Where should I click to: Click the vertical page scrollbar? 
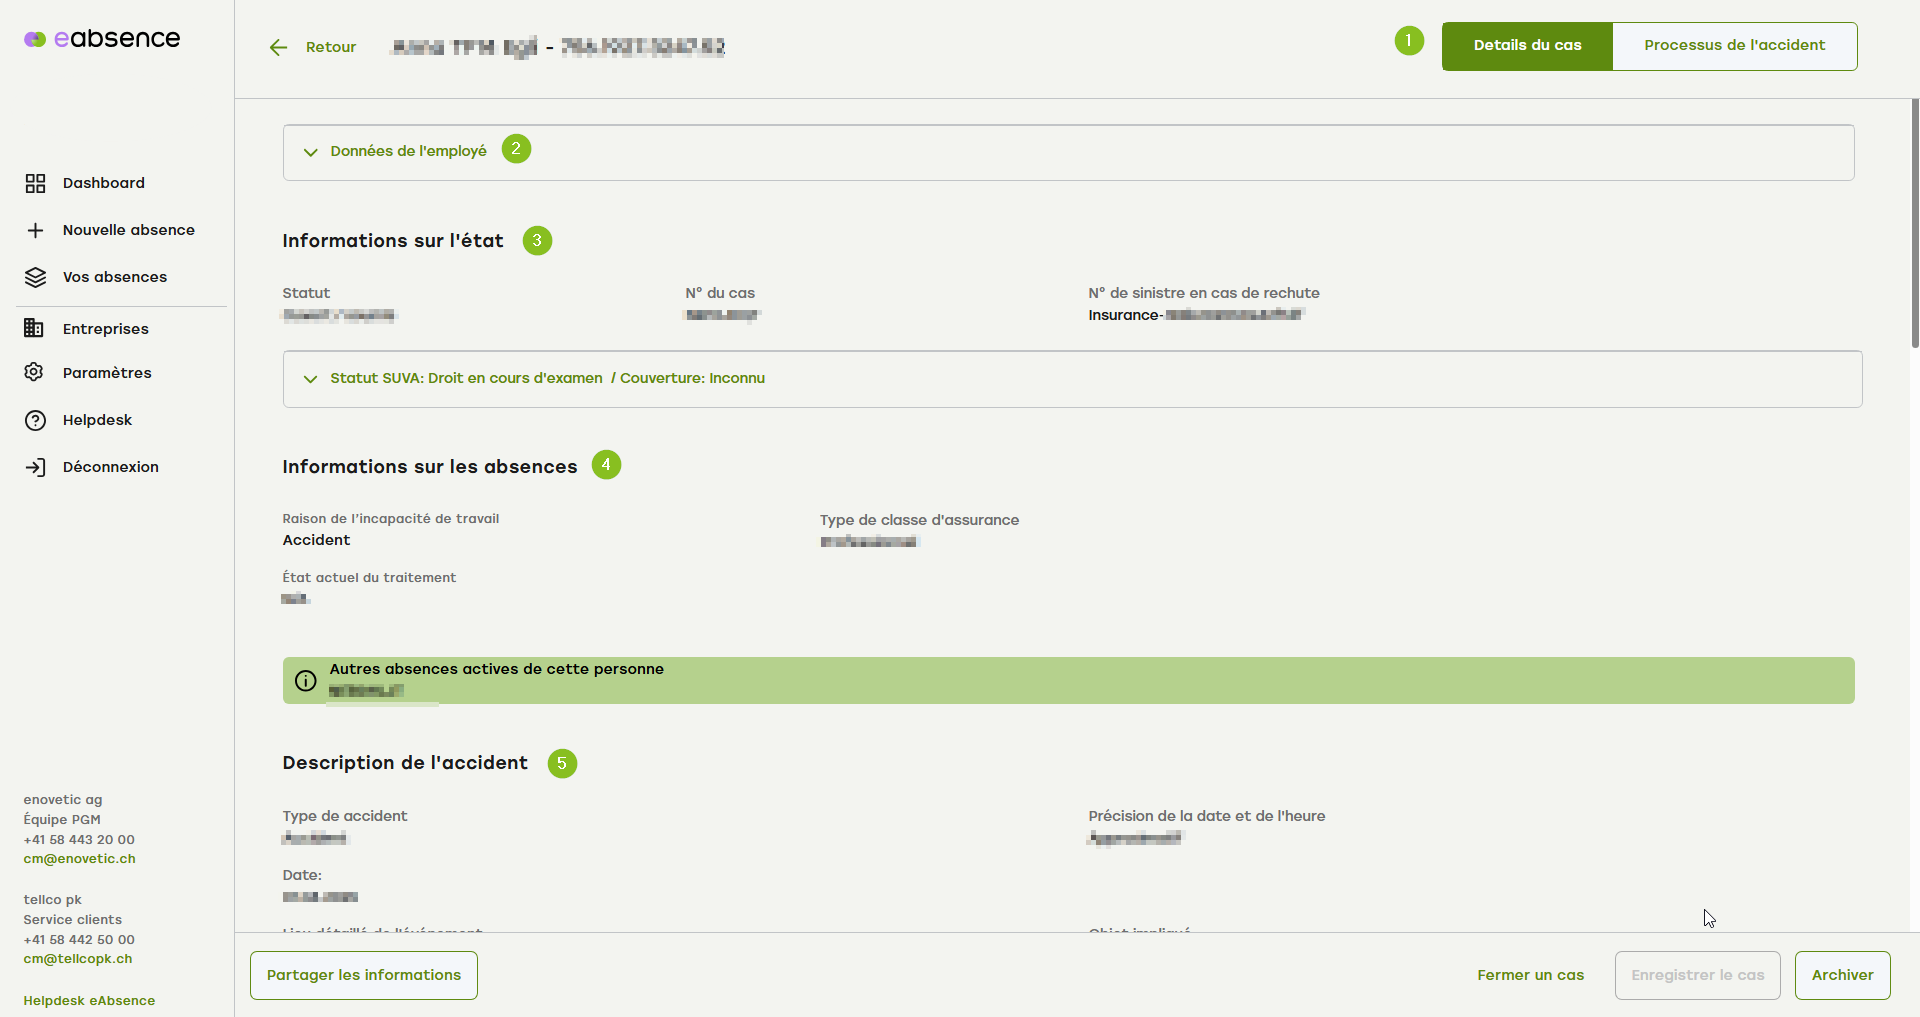point(1914,222)
